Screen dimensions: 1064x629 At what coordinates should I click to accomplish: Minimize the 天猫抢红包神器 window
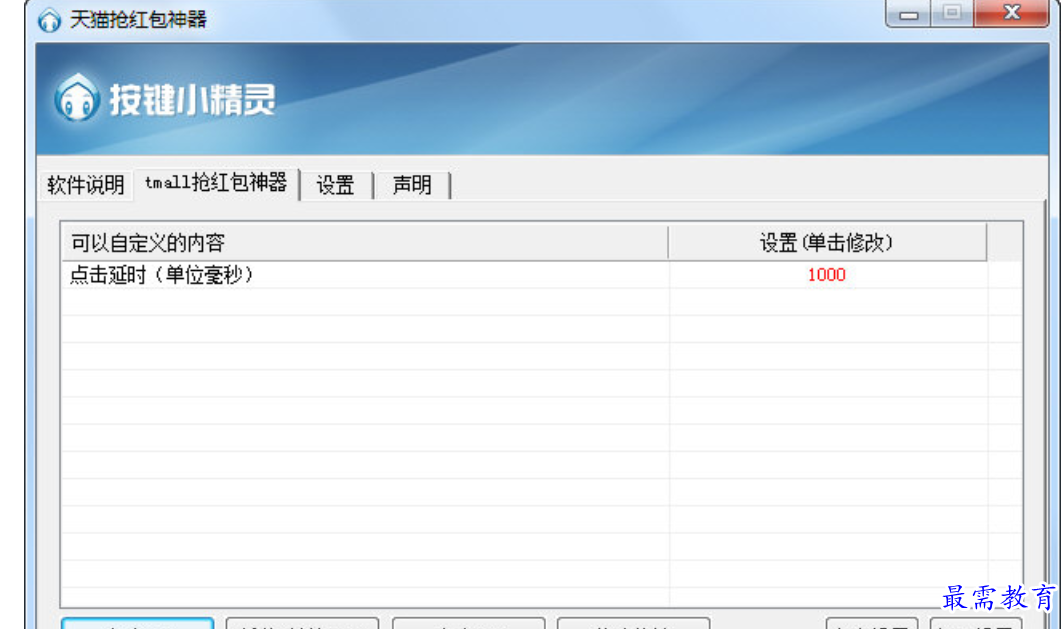[909, 13]
